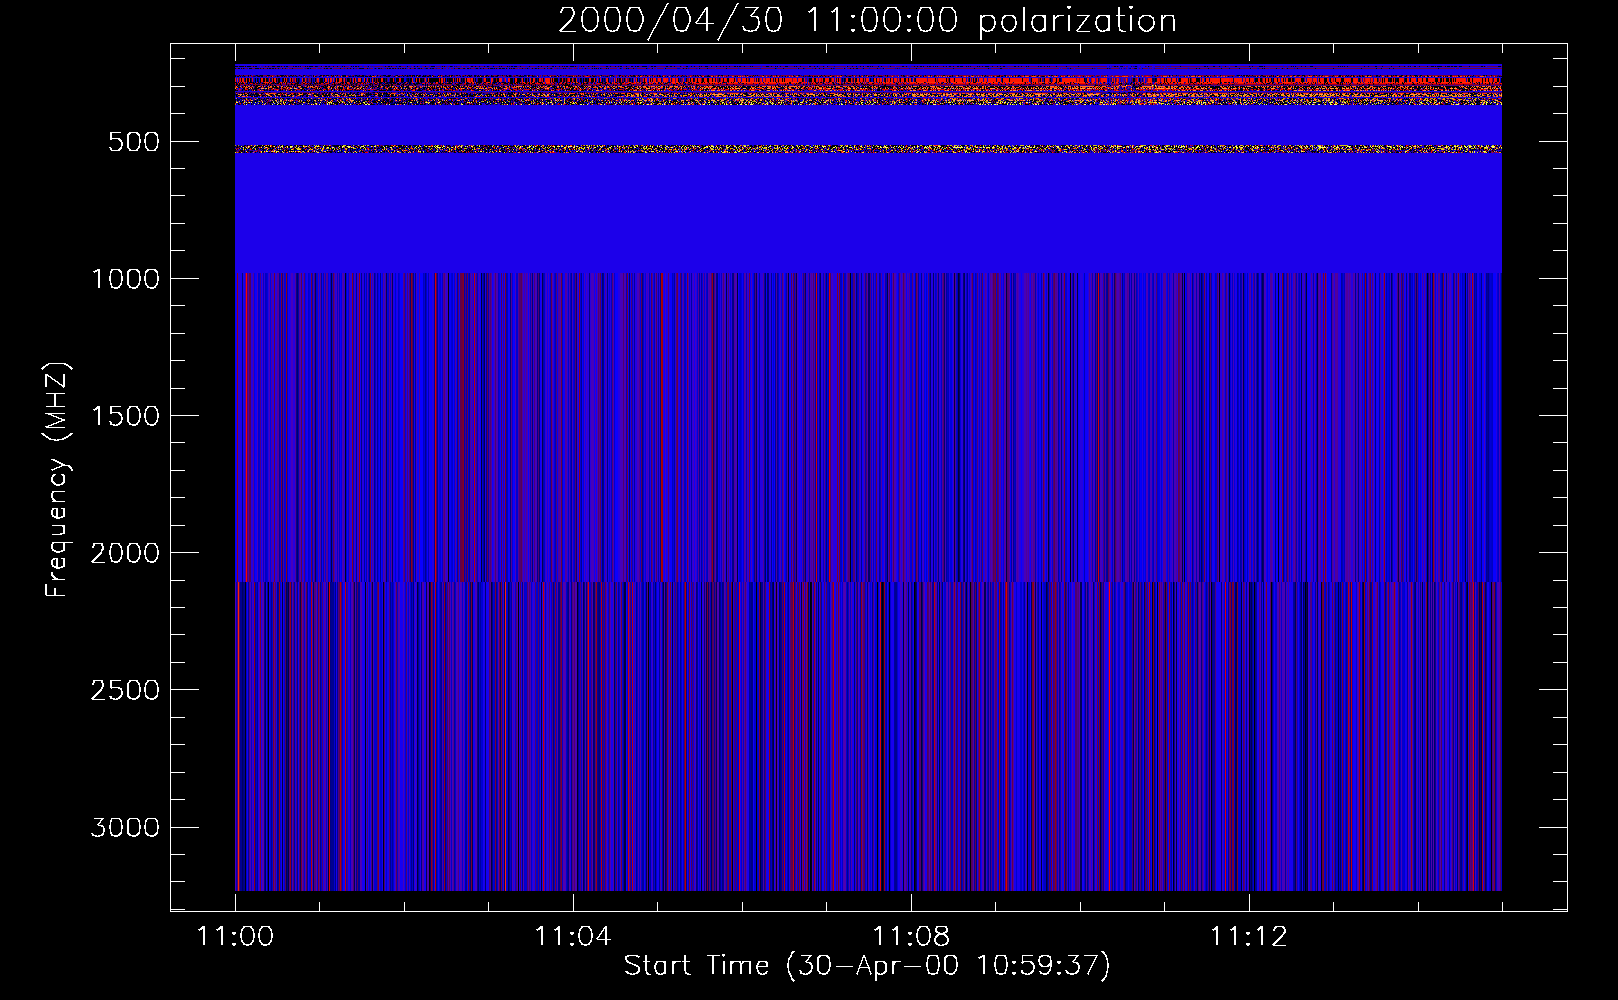This screenshot has width=1618, height=1000.
Task: Click the "Frequency (MHZ)" vertical axis label
Action: click(57, 480)
